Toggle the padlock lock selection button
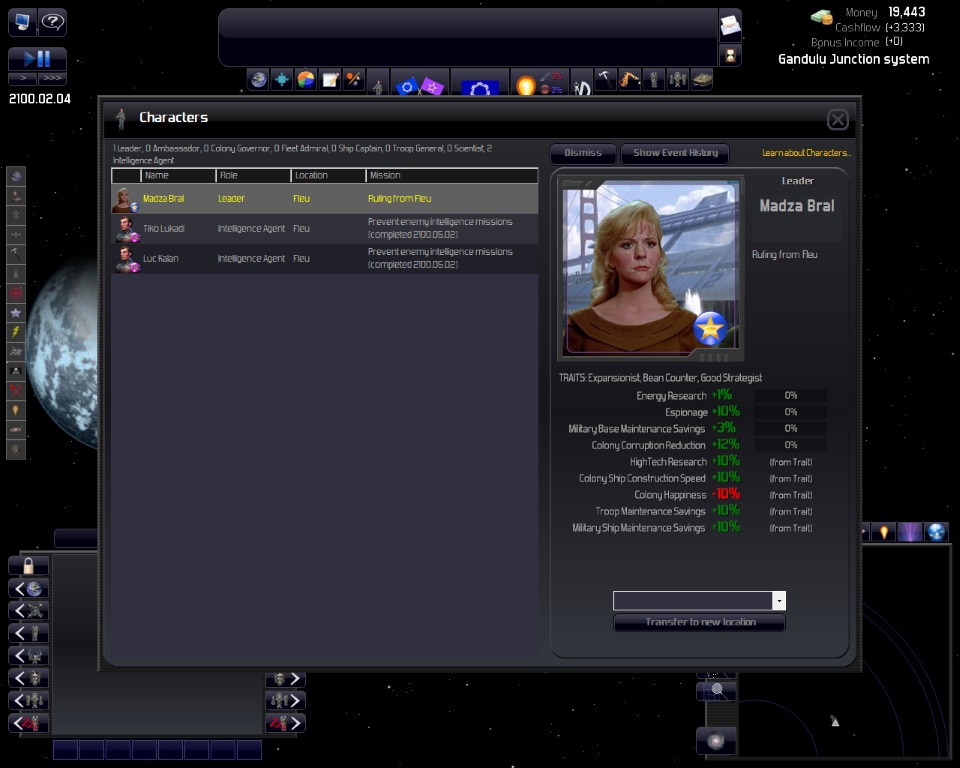 28,566
